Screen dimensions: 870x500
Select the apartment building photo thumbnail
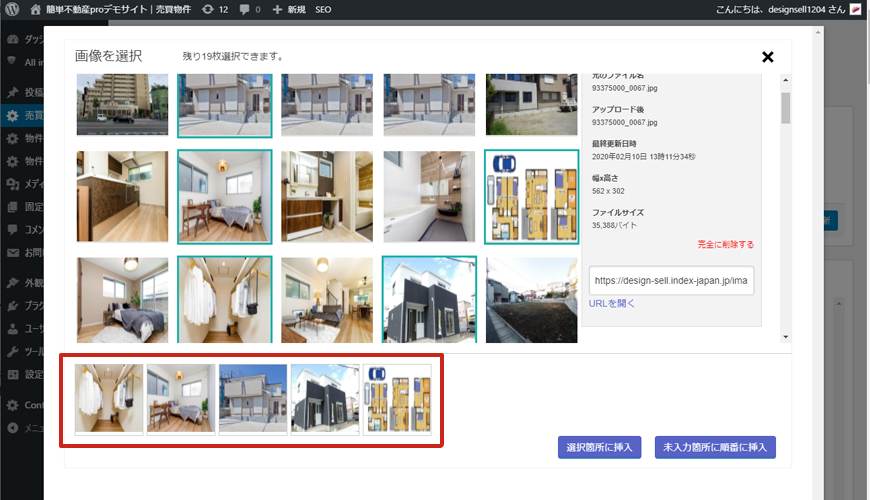click(122, 105)
